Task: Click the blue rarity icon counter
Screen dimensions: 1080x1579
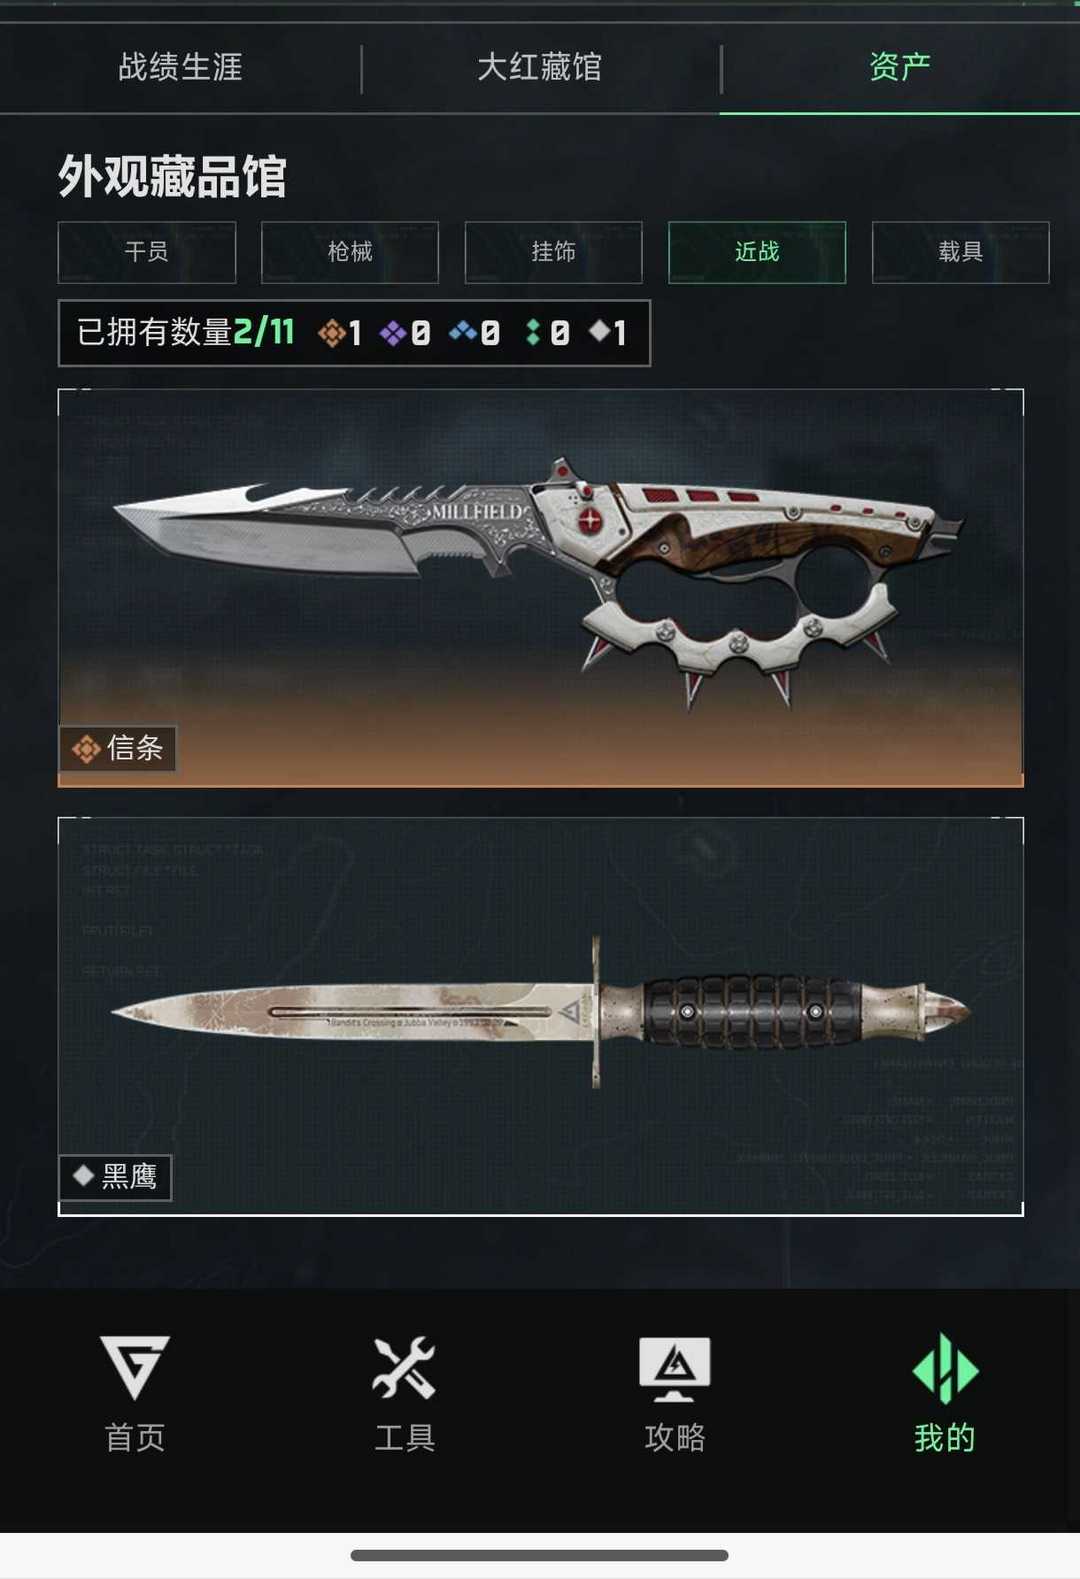Action: (474, 333)
